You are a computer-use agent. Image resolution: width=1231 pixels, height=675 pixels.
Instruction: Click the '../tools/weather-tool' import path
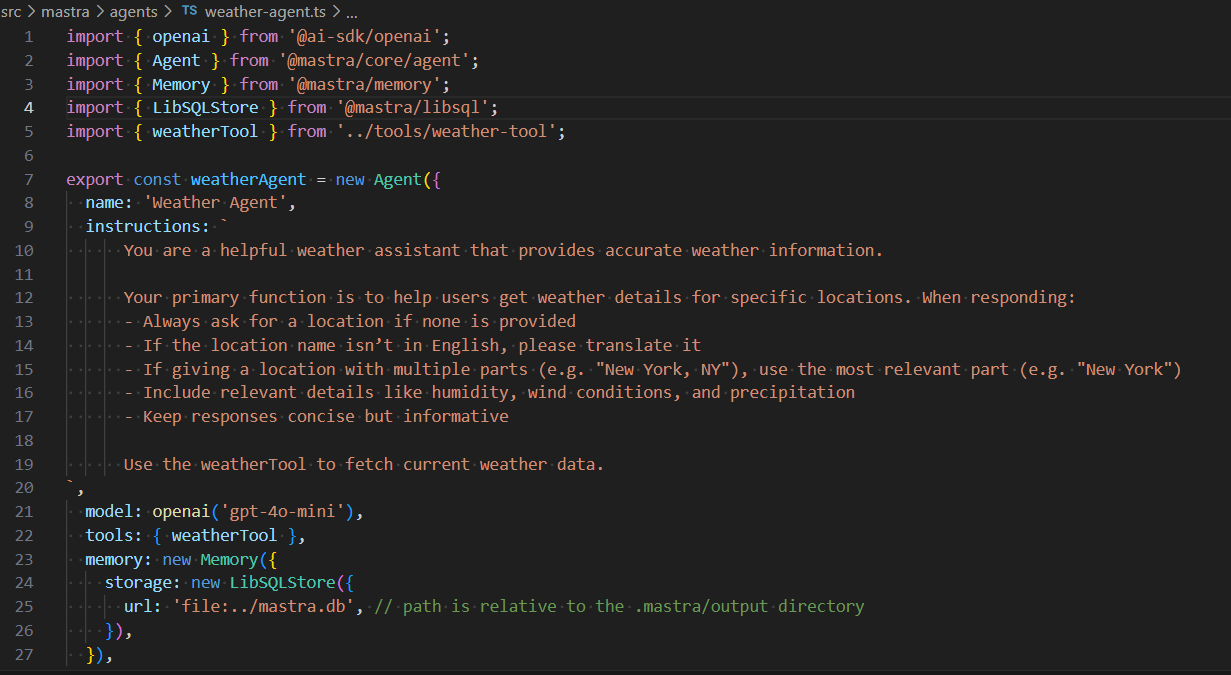[x=446, y=131]
